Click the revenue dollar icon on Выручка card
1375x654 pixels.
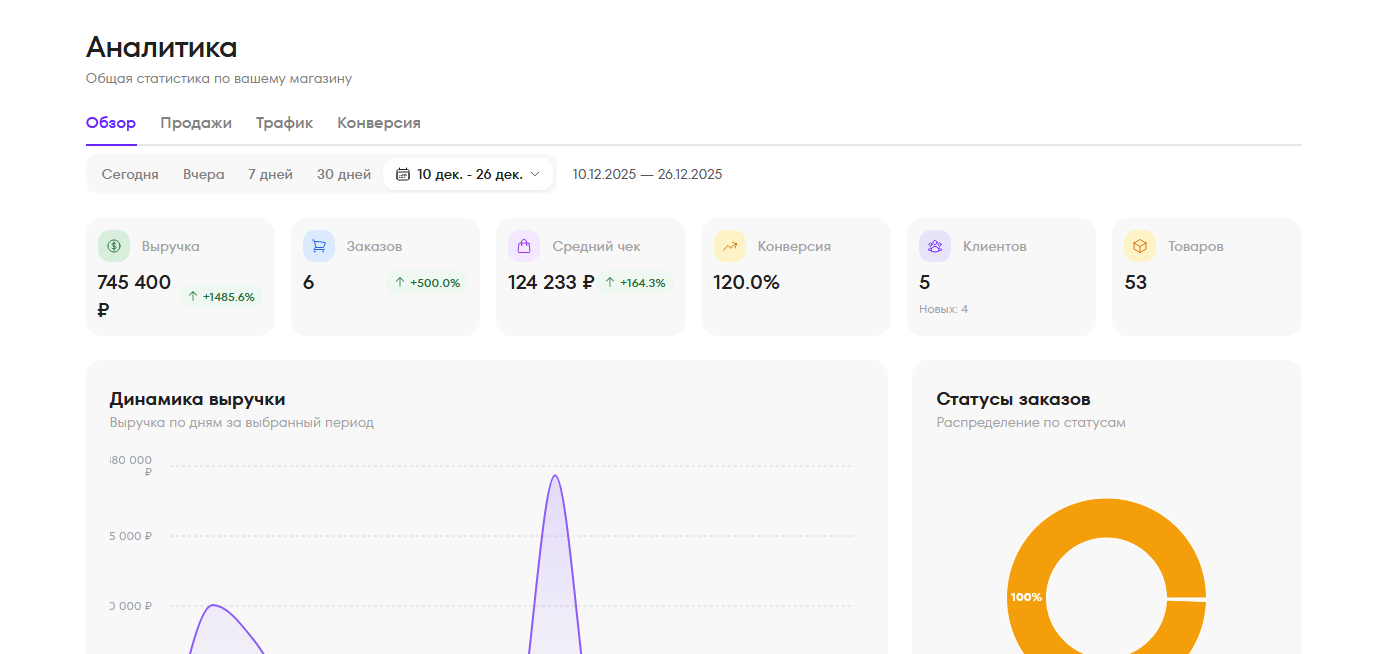(x=114, y=246)
